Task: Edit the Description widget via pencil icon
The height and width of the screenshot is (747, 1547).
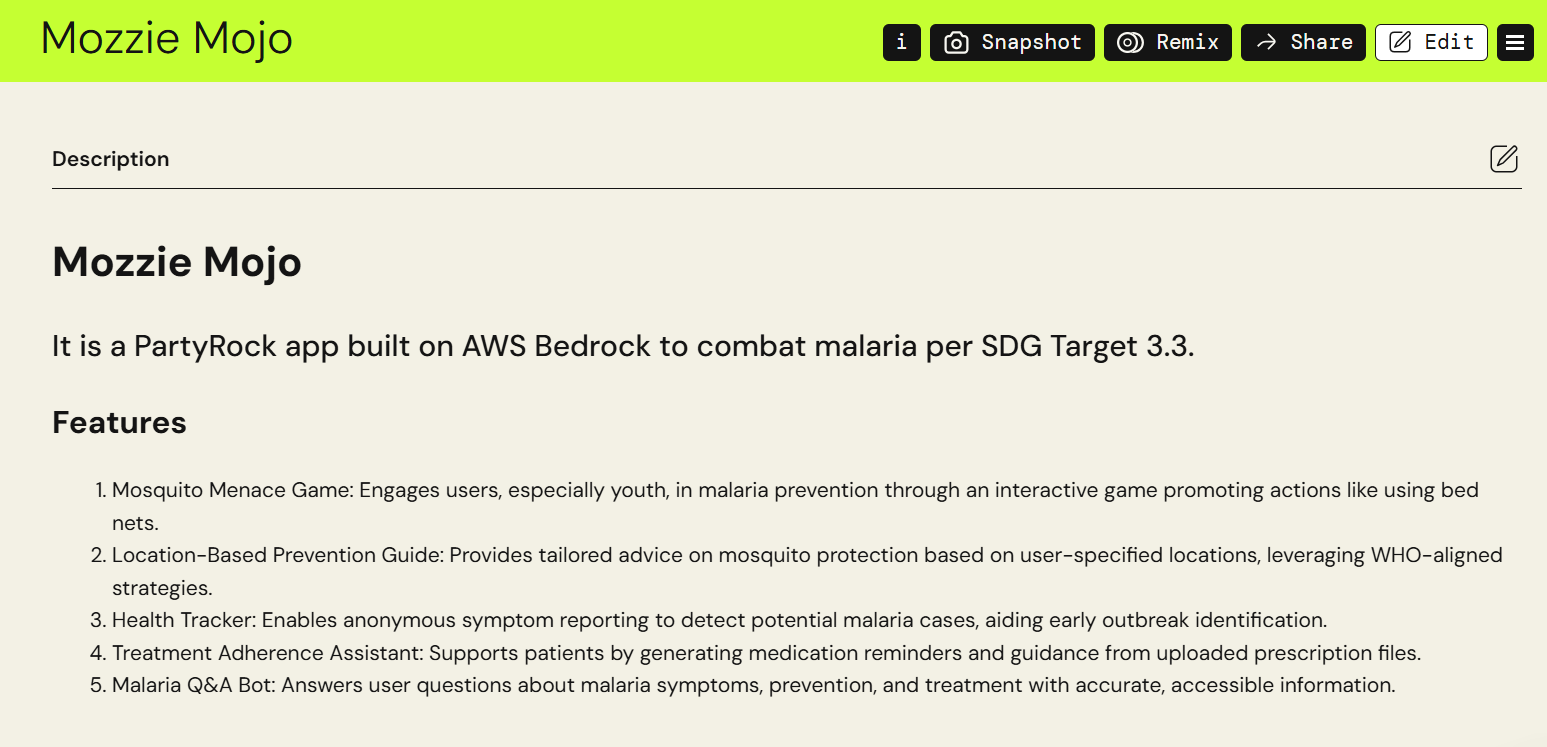Action: pyautogui.click(x=1503, y=159)
